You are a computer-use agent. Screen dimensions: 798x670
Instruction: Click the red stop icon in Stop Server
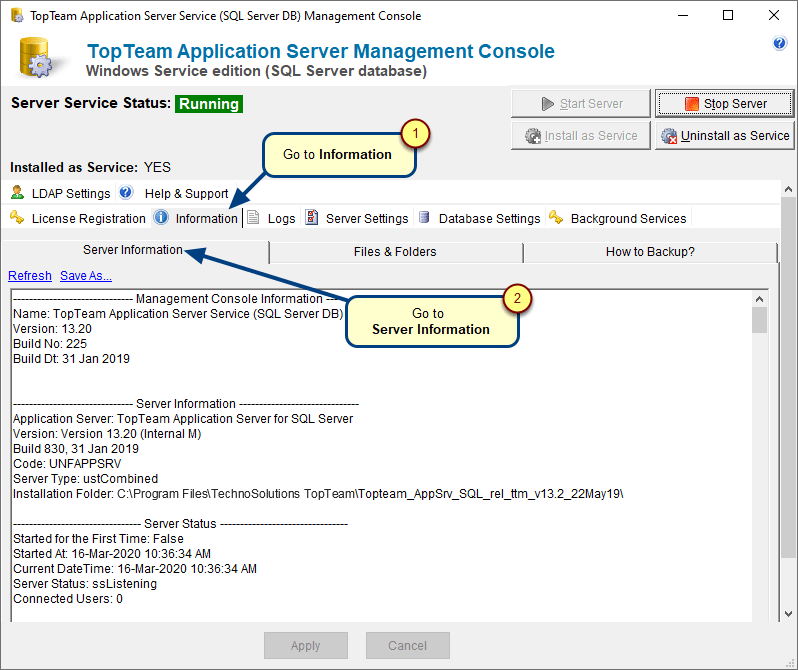[692, 104]
